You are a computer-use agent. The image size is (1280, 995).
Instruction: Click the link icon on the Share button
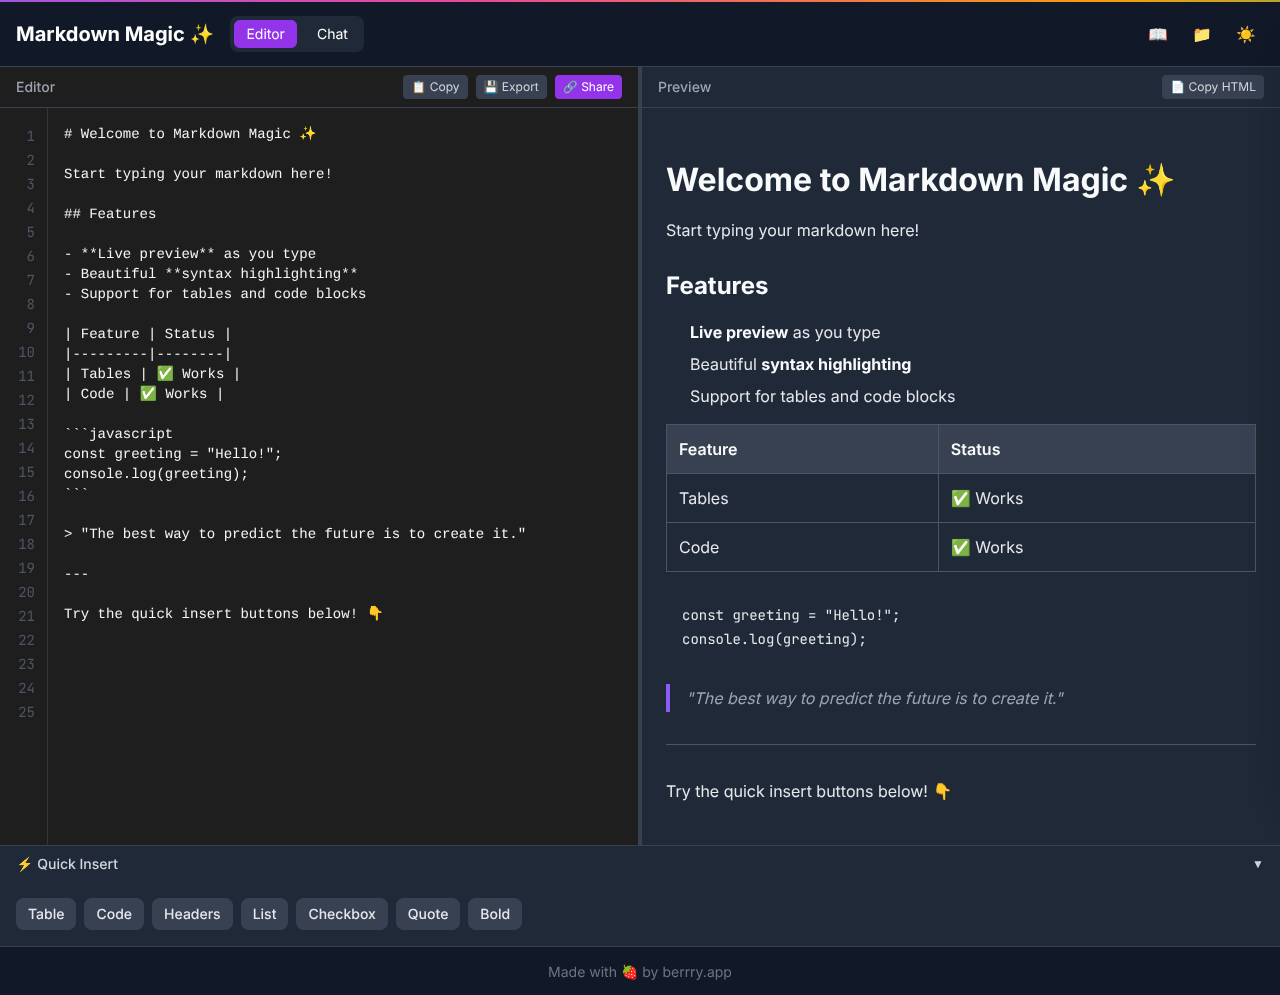pyautogui.click(x=570, y=86)
